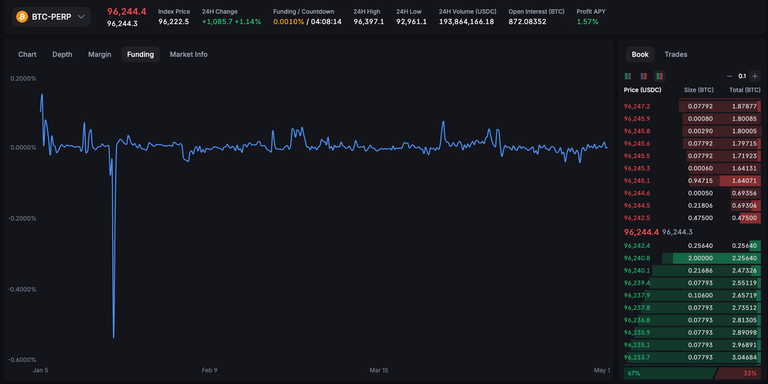Click total 3.04684 in bottom bid row

click(x=744, y=358)
